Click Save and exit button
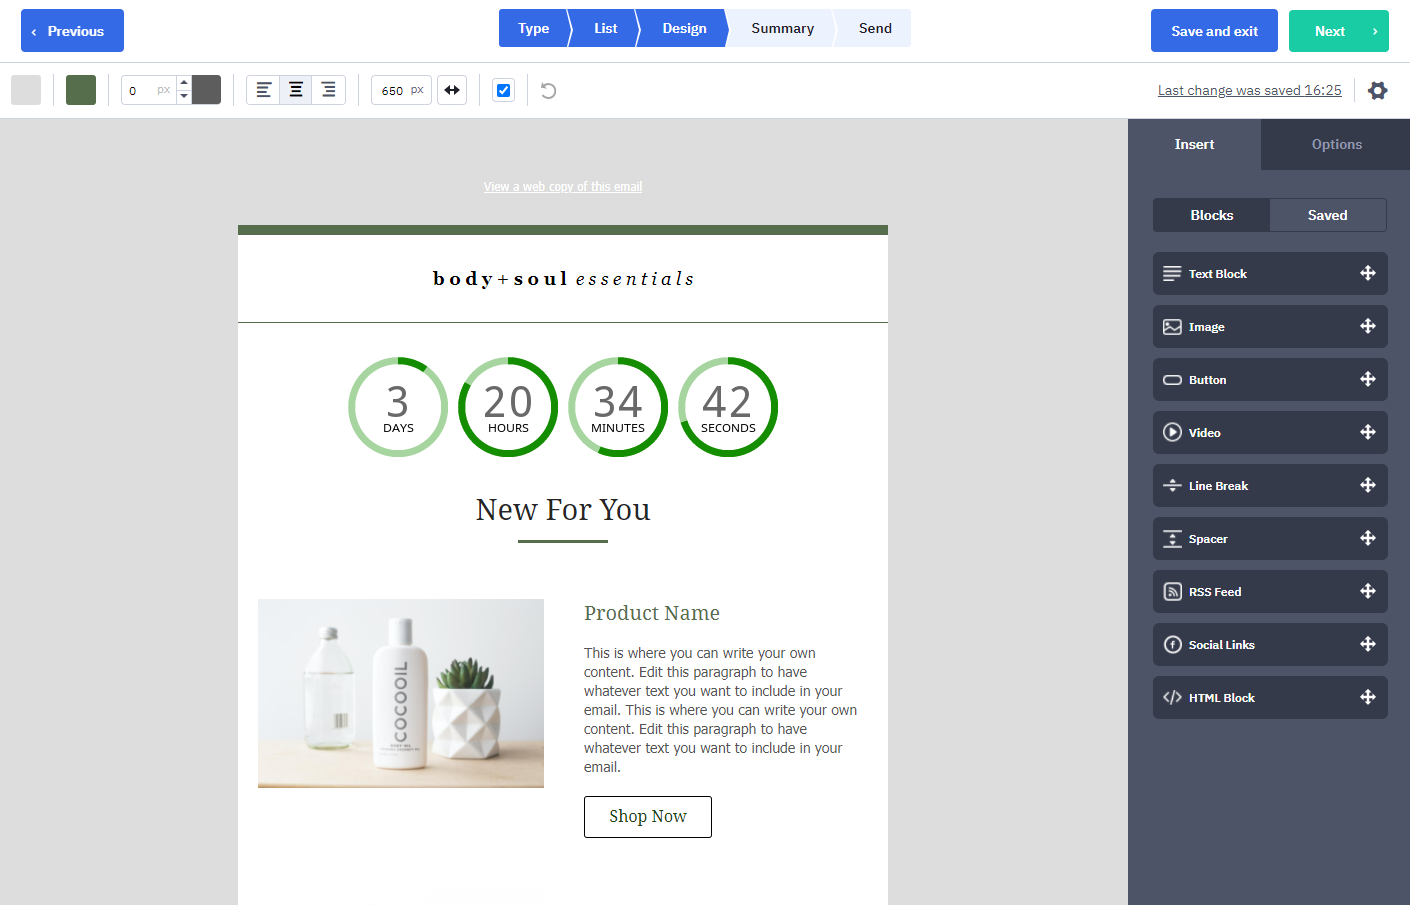 coord(1214,31)
